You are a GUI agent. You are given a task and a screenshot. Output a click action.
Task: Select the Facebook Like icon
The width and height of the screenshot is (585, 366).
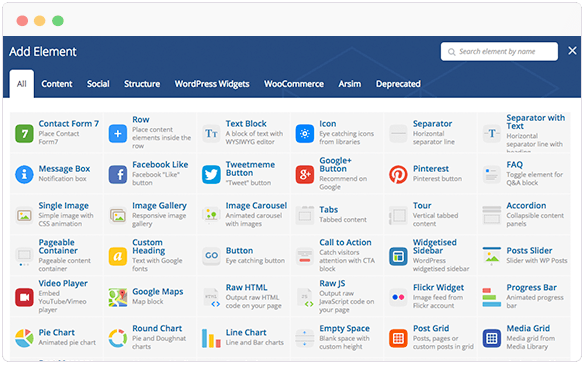(x=118, y=174)
